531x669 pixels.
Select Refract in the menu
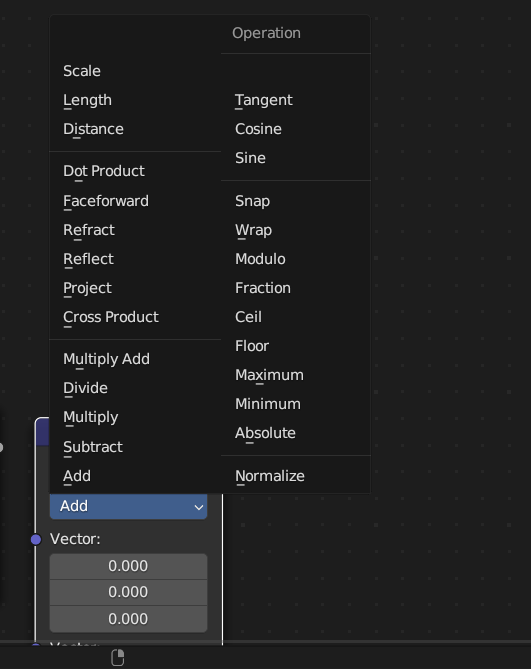pyautogui.click(x=135, y=230)
